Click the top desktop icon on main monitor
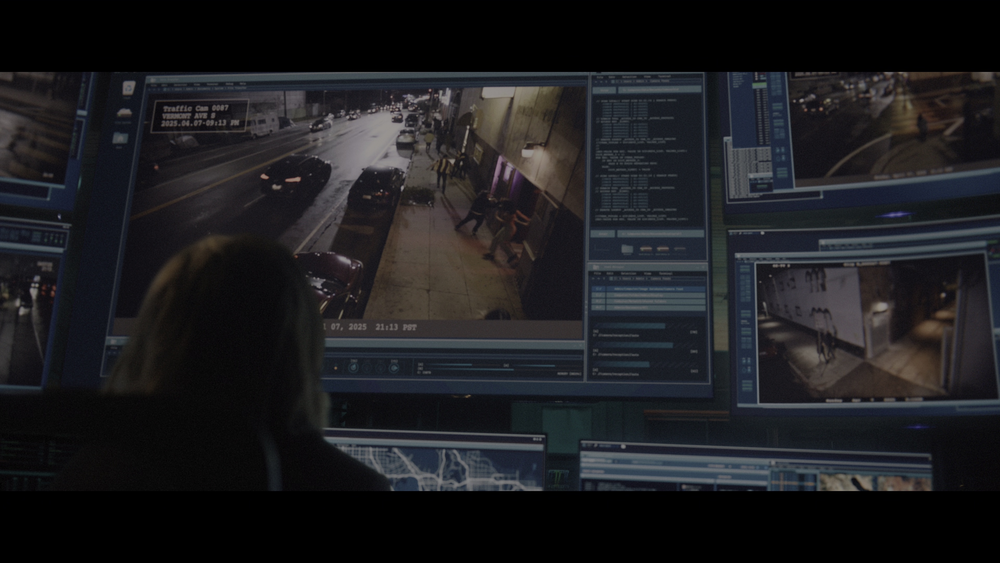This screenshot has height=563, width=1000. tap(128, 88)
